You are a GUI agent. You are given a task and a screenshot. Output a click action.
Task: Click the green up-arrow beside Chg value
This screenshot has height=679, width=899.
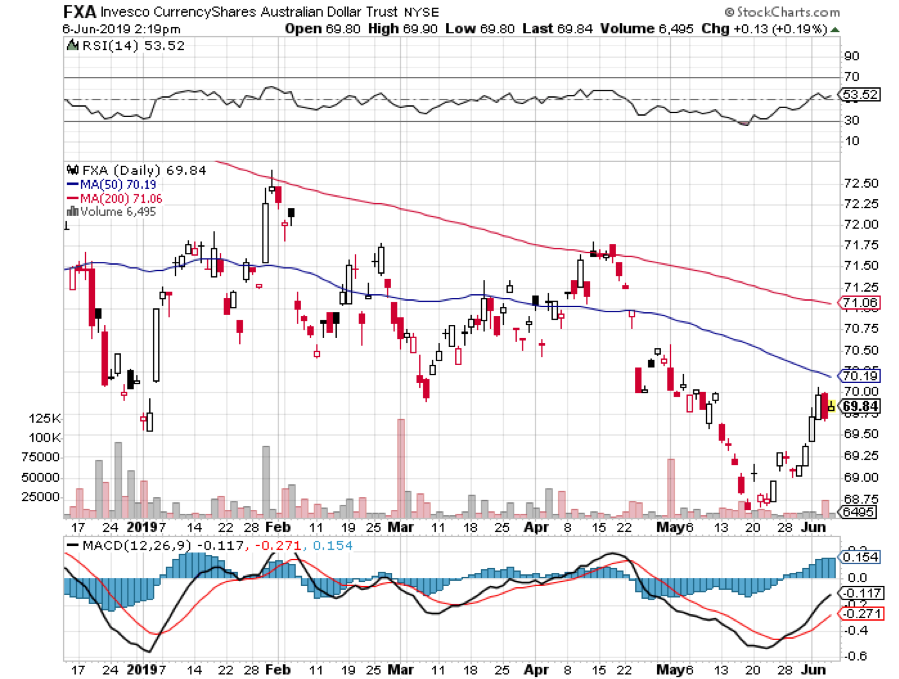835,29
